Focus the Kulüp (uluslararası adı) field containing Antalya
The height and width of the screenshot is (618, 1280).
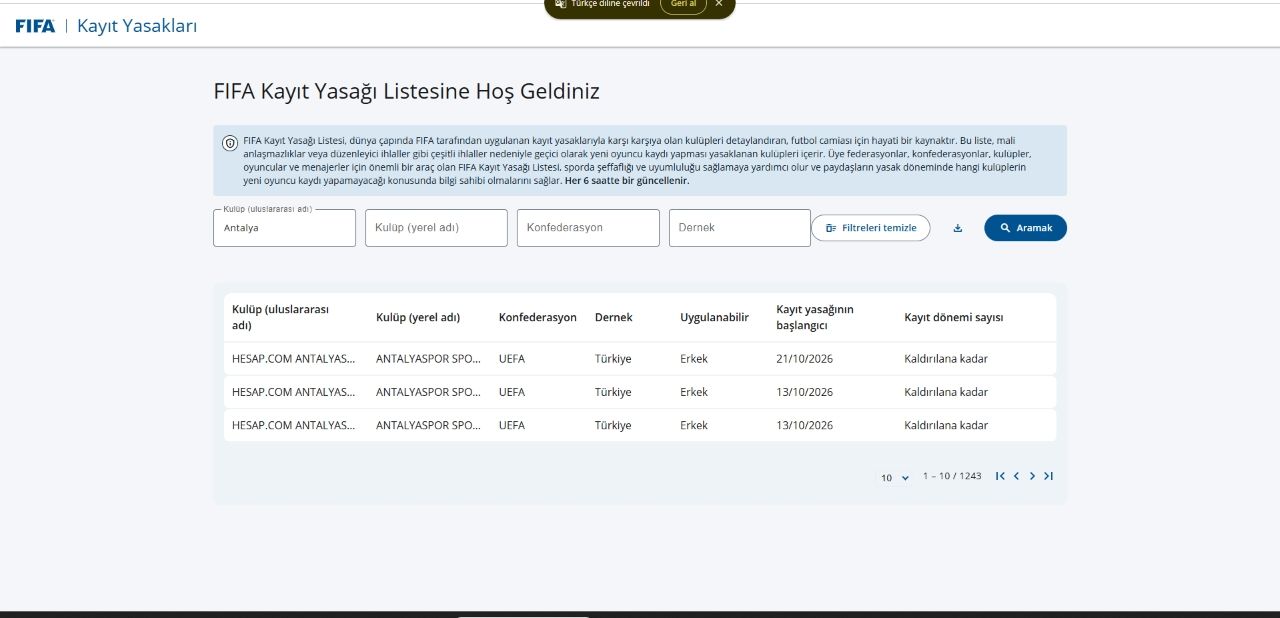pos(284,228)
